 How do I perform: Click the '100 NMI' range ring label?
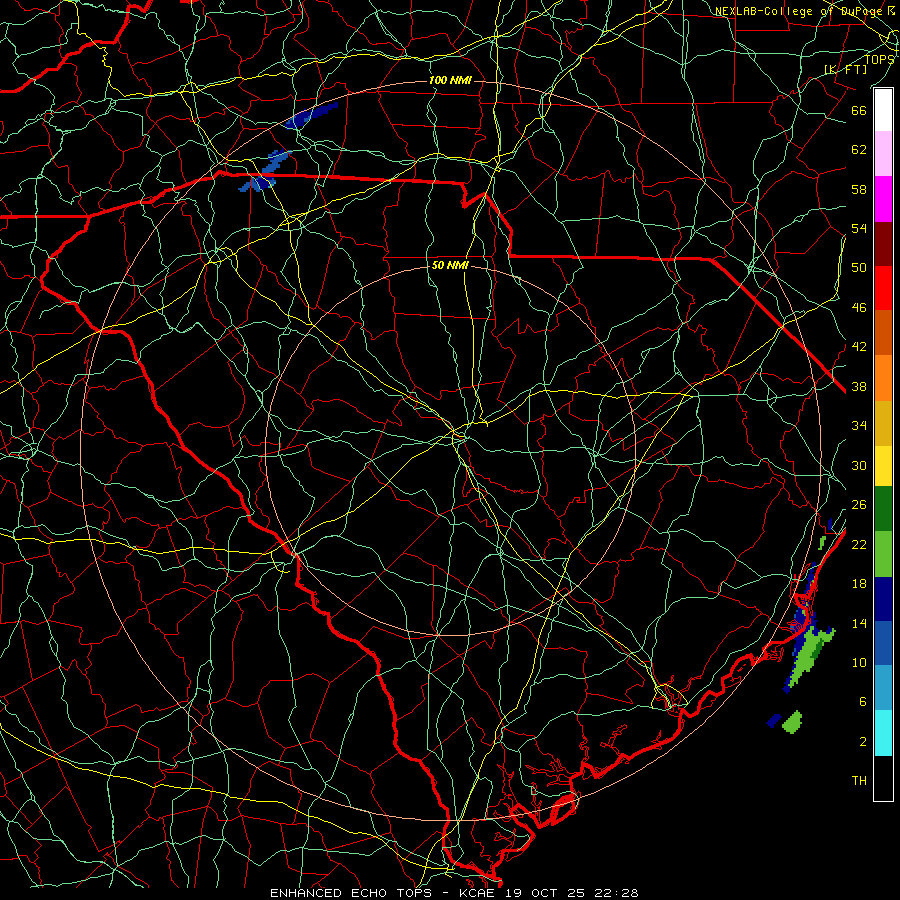(450, 80)
